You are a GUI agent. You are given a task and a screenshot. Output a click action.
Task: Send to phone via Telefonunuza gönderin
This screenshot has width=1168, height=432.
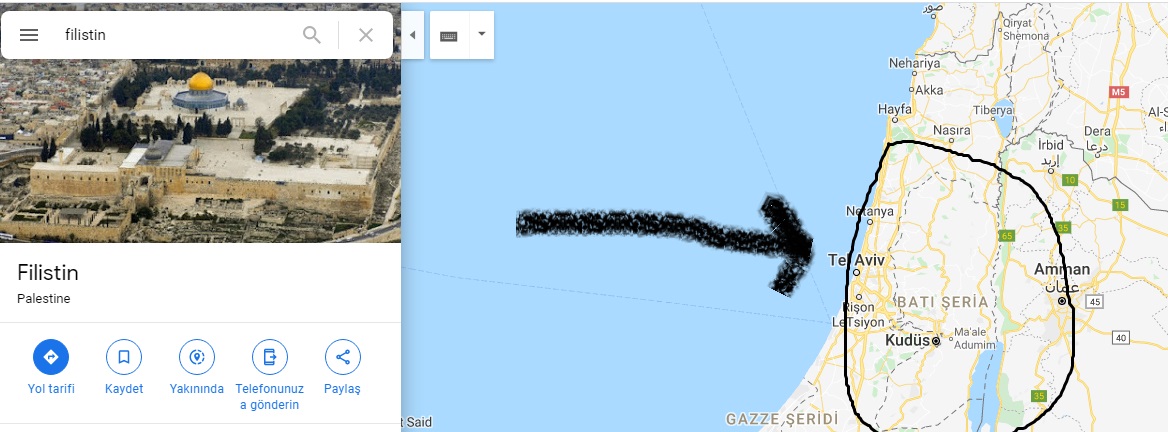click(x=270, y=358)
